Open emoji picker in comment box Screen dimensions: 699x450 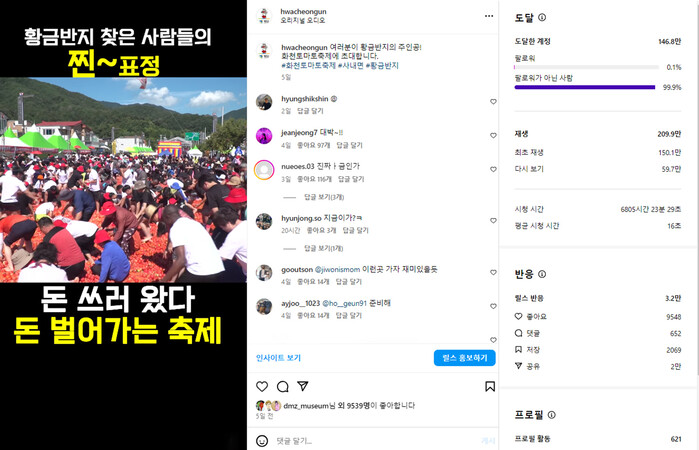pyautogui.click(x=262, y=441)
